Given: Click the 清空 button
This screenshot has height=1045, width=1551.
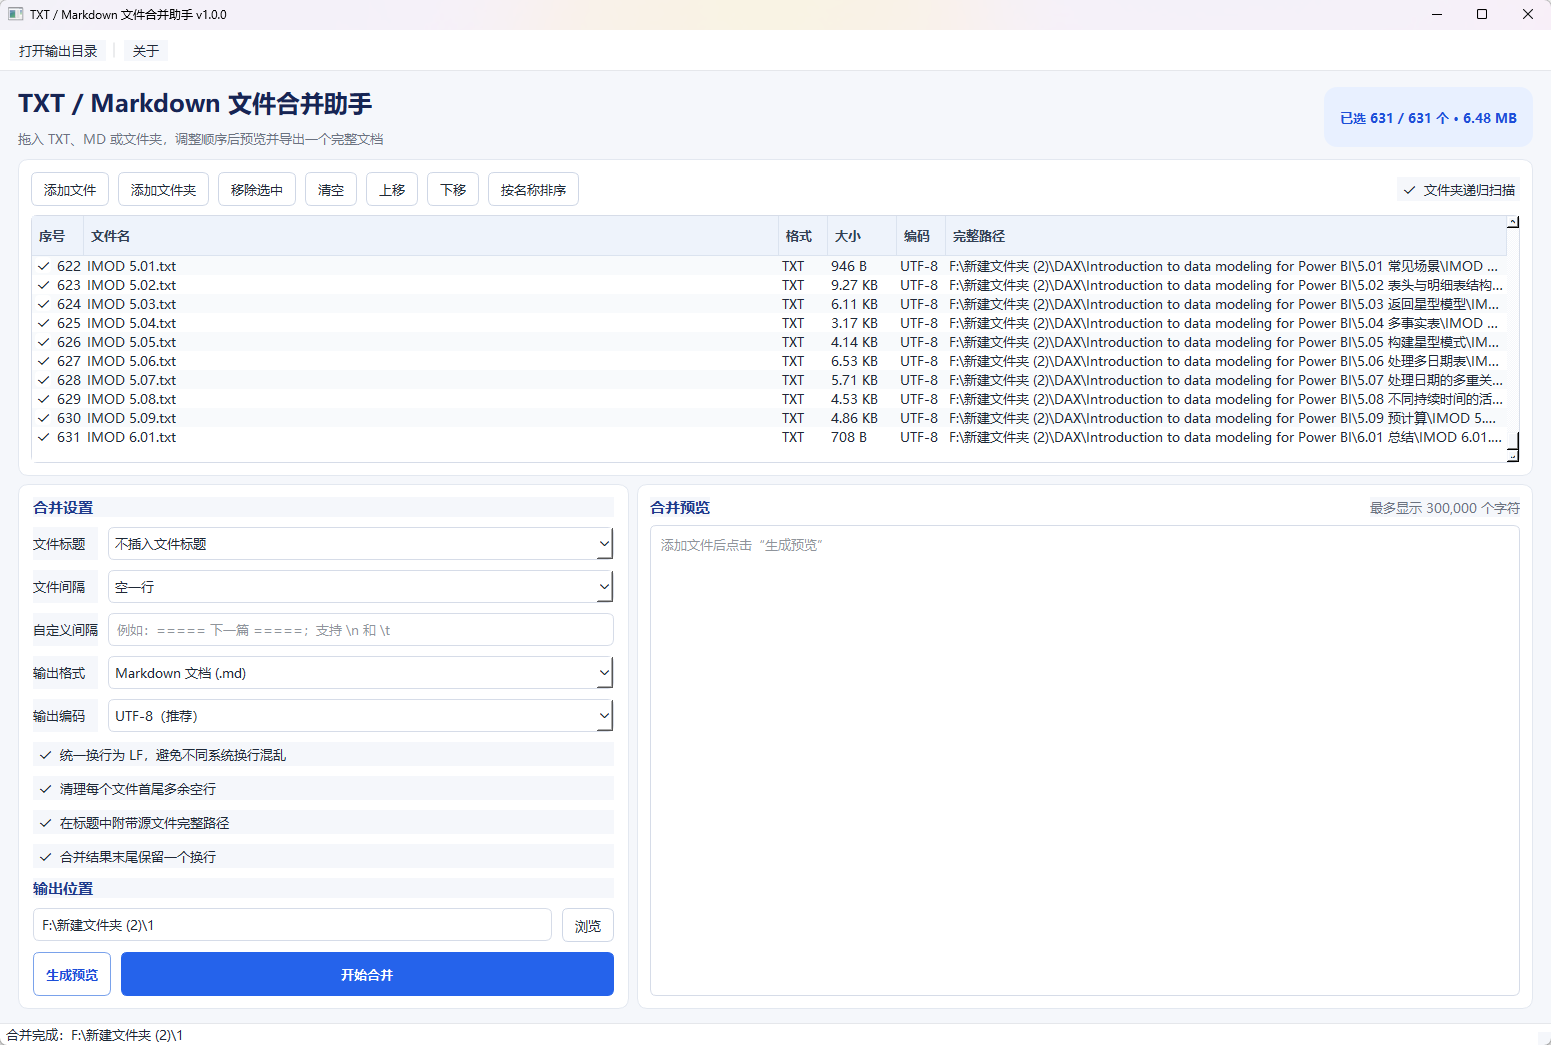Looking at the screenshot, I should point(331,190).
